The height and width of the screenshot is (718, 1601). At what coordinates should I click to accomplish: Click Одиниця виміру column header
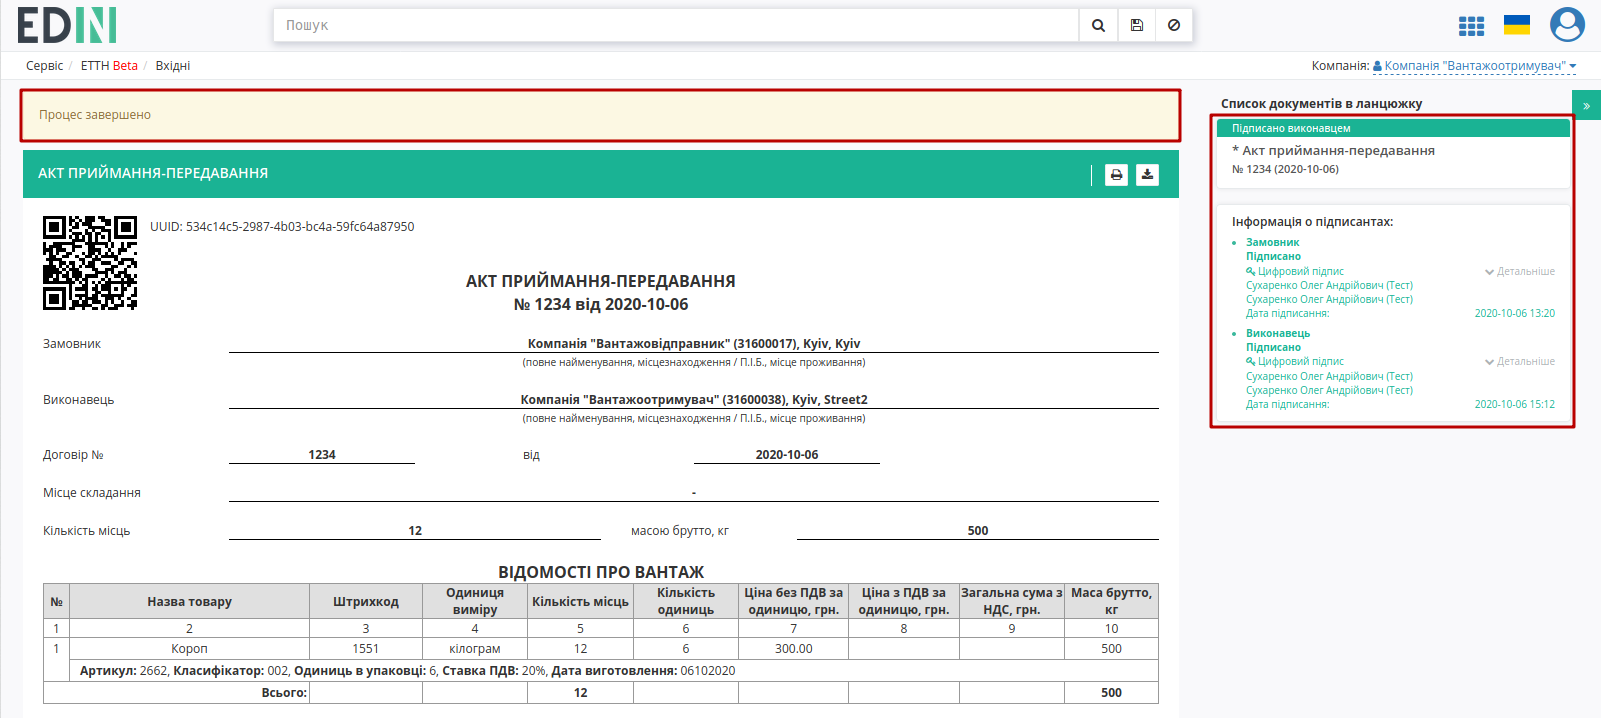pyautogui.click(x=475, y=601)
